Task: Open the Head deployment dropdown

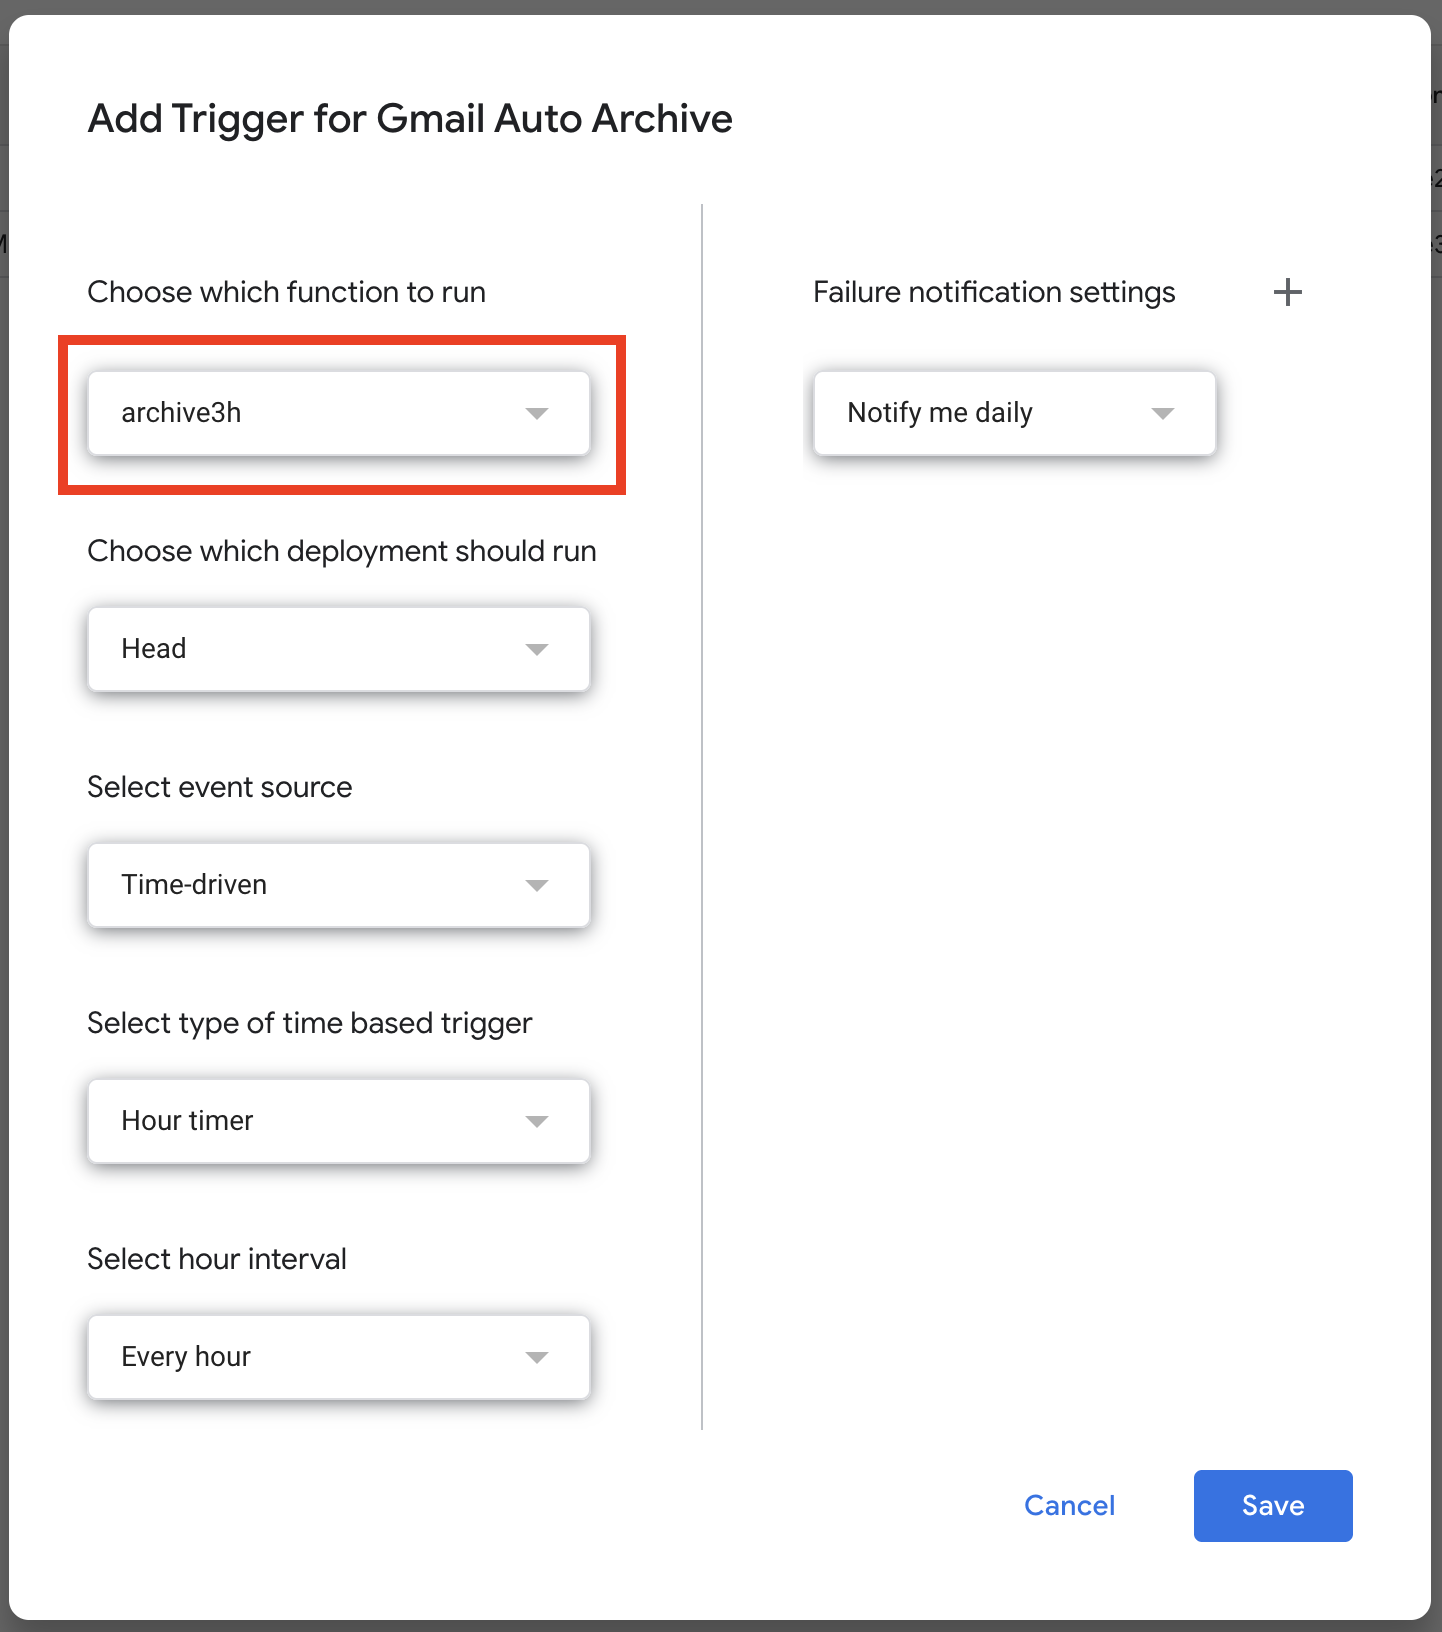Action: click(x=339, y=649)
